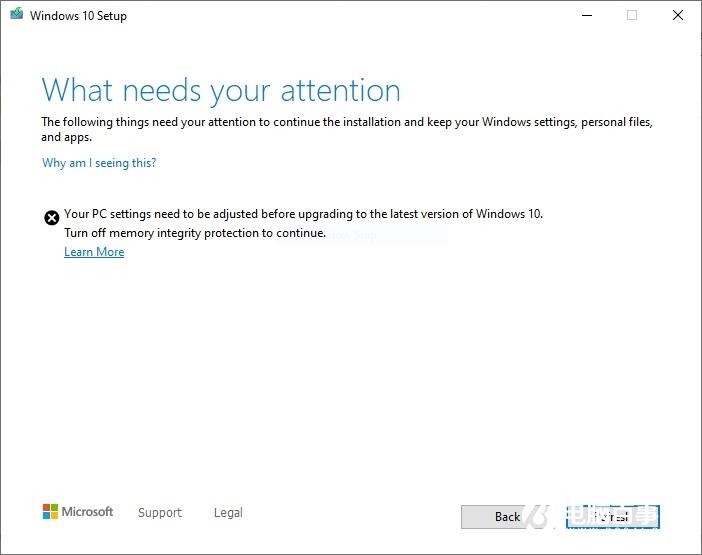Open the Legal link in footer
The height and width of the screenshot is (555, 702).
pos(228,512)
